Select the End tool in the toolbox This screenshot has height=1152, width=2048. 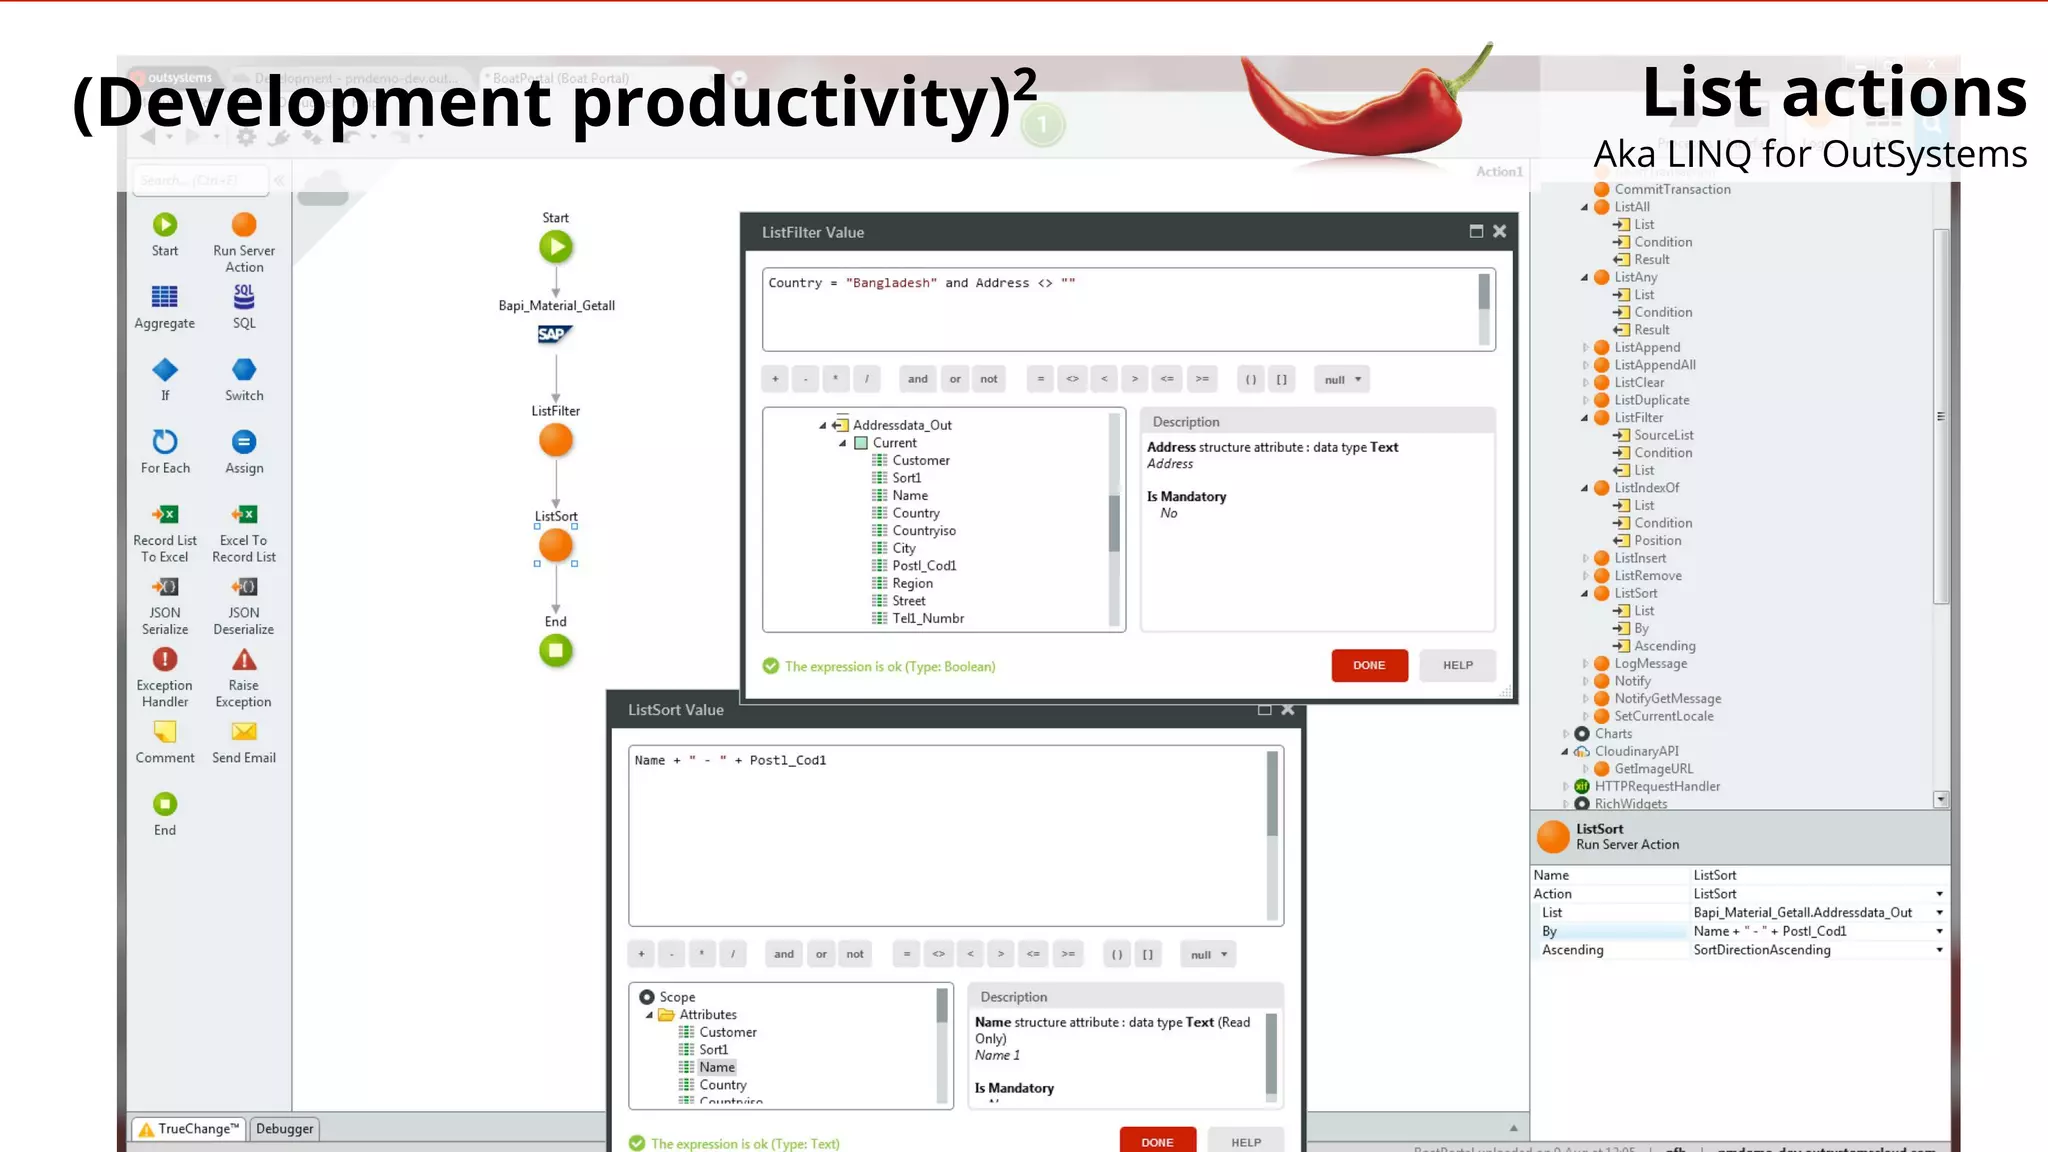tap(165, 814)
